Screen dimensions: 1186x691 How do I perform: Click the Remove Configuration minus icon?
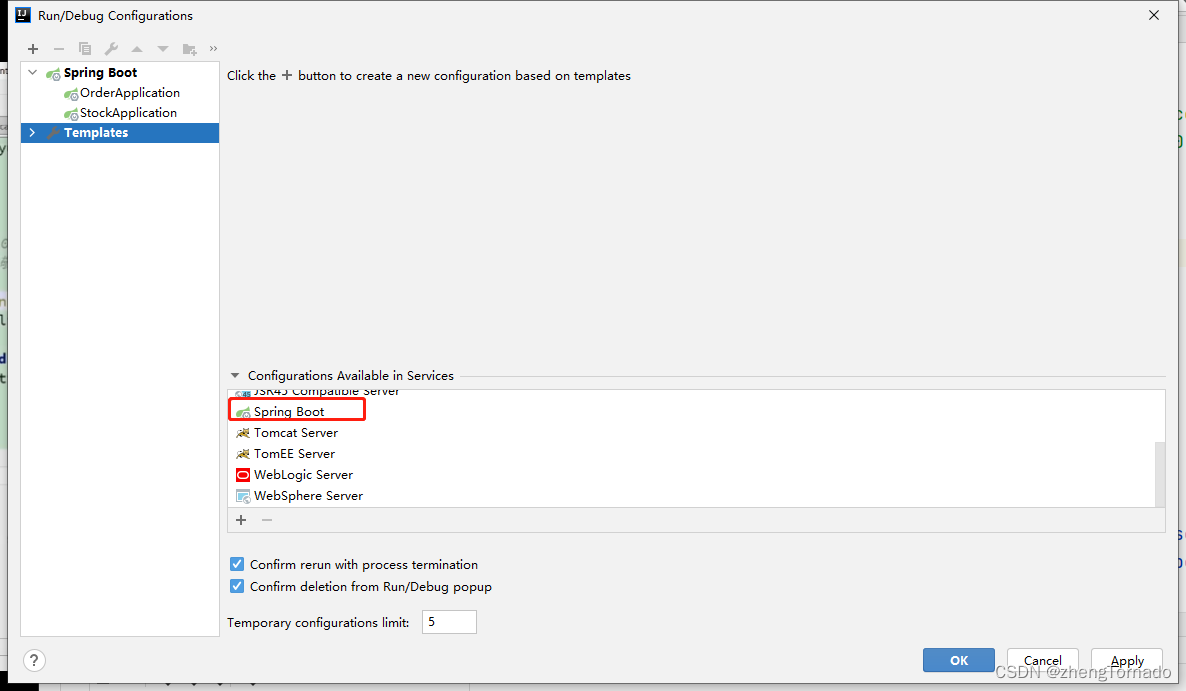59,49
